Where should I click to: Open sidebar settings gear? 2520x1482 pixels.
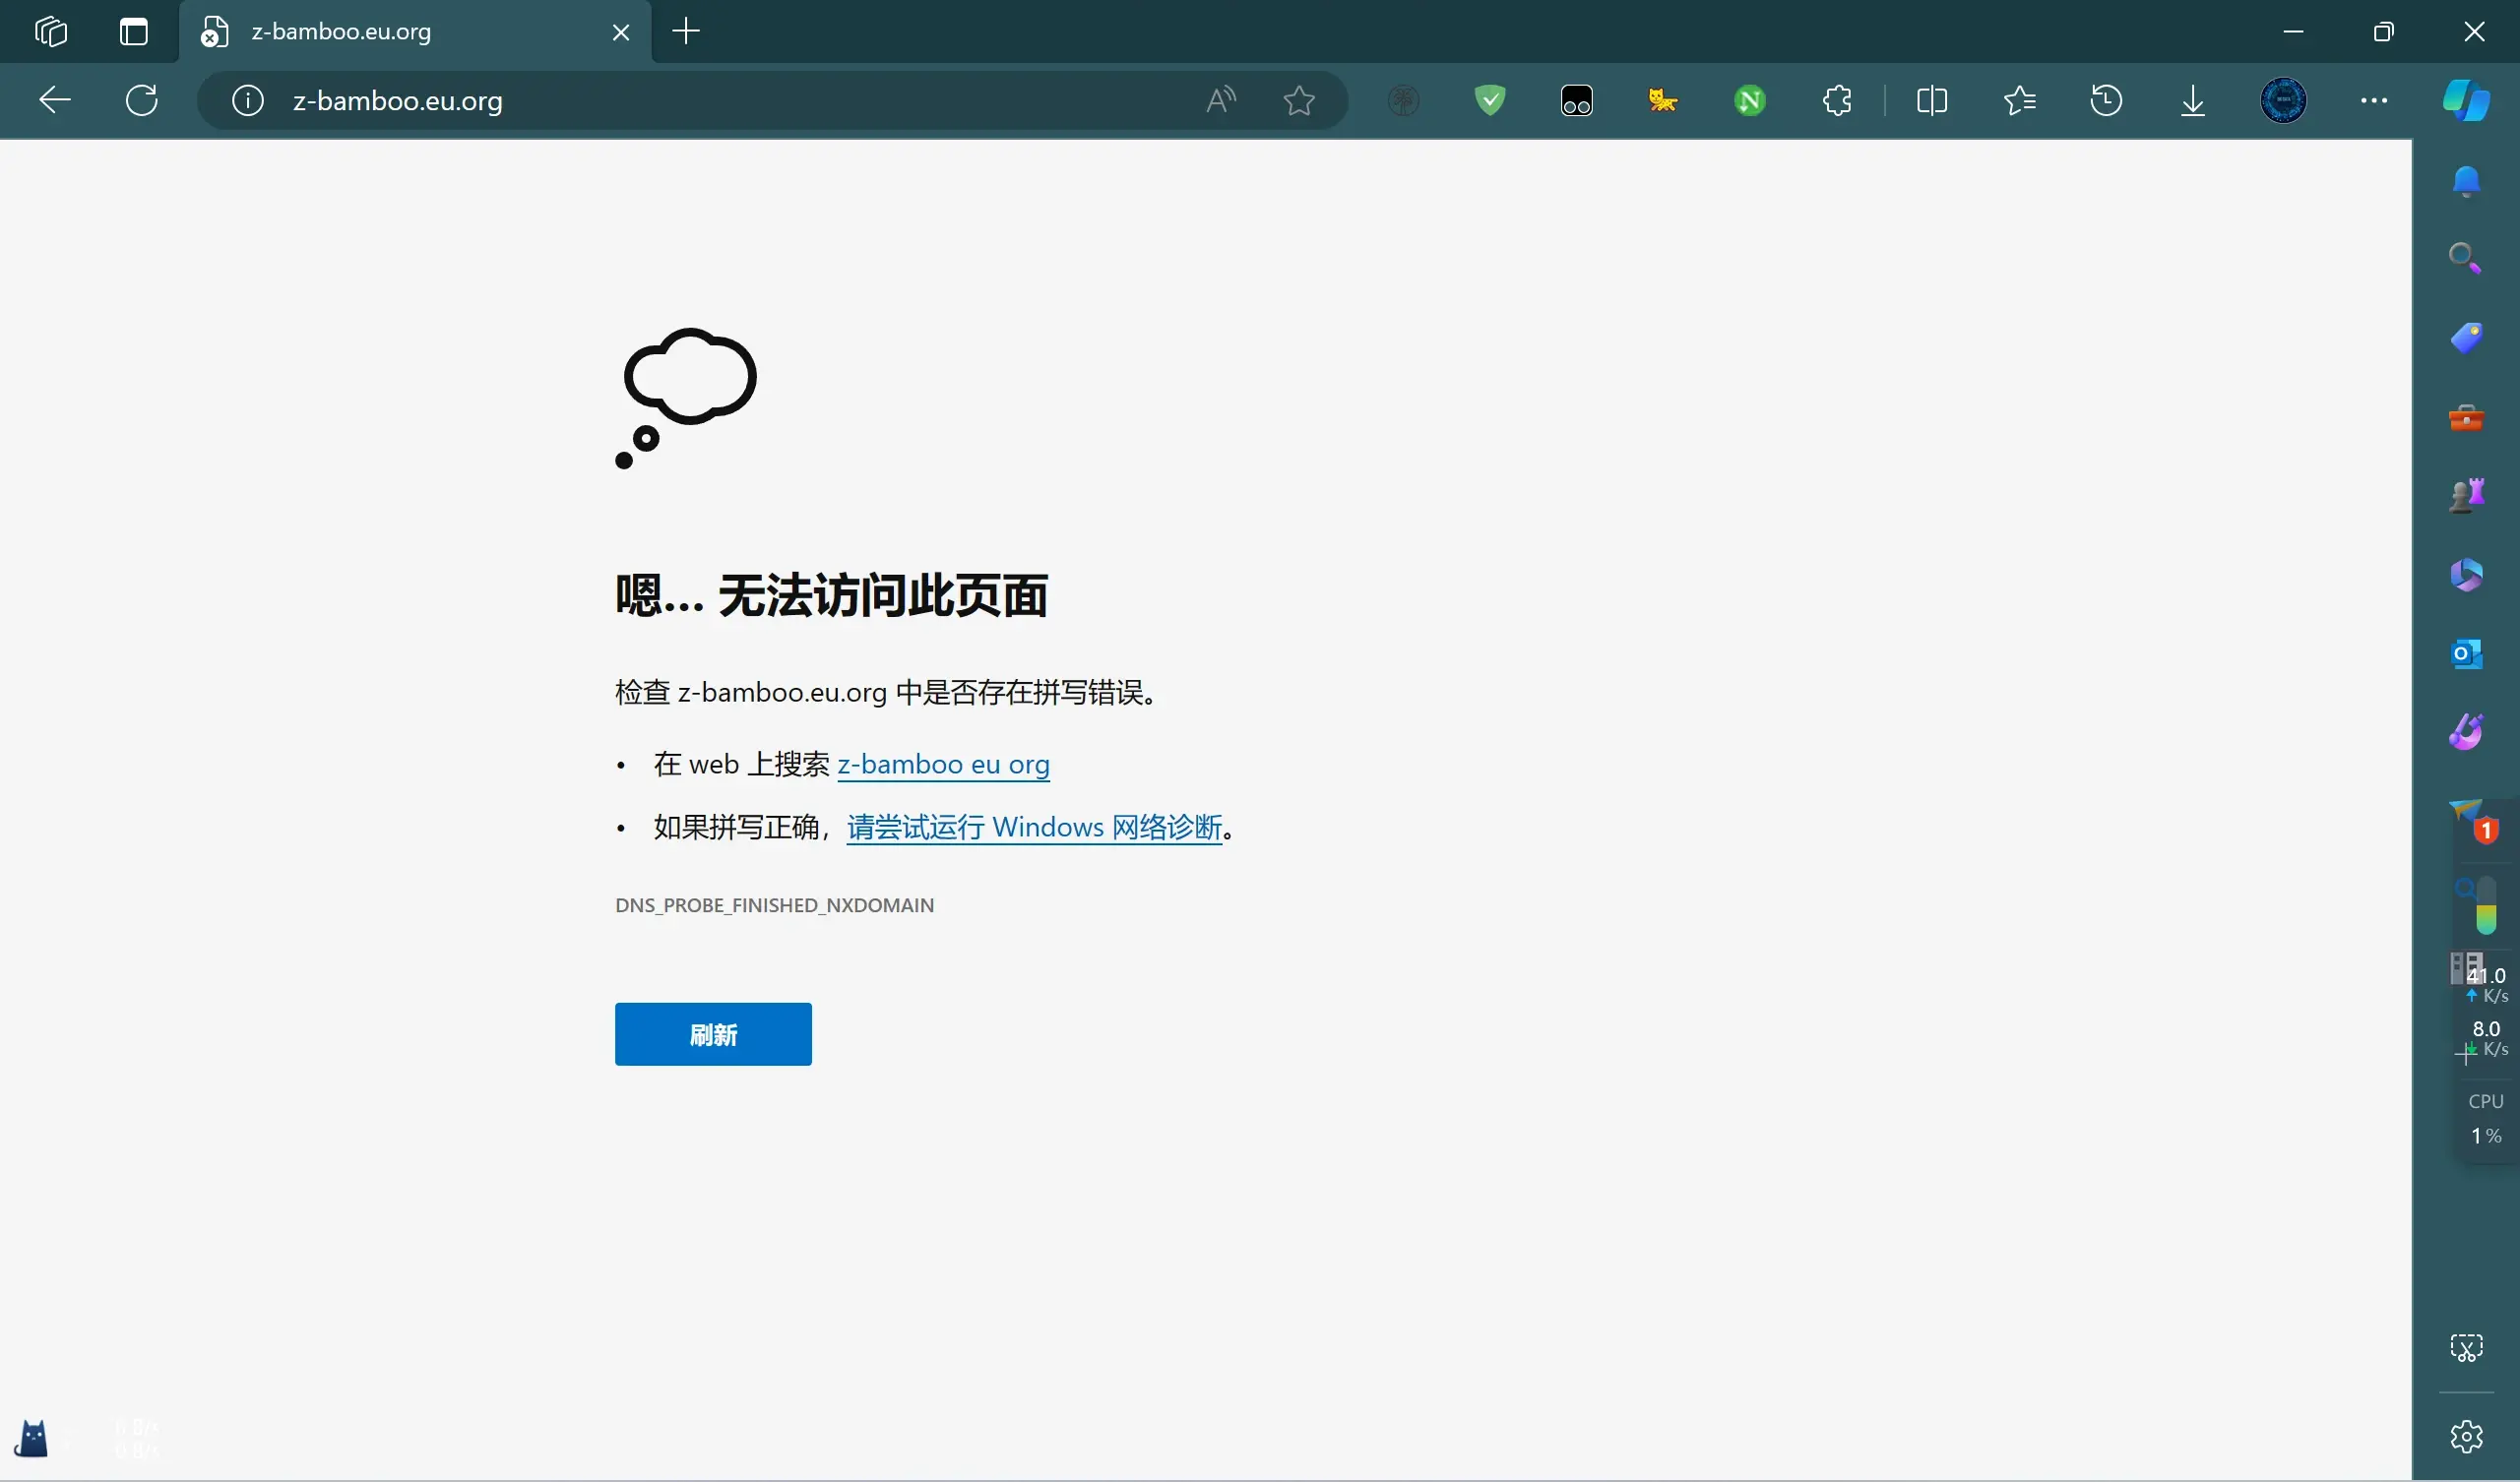pyautogui.click(x=2466, y=1436)
